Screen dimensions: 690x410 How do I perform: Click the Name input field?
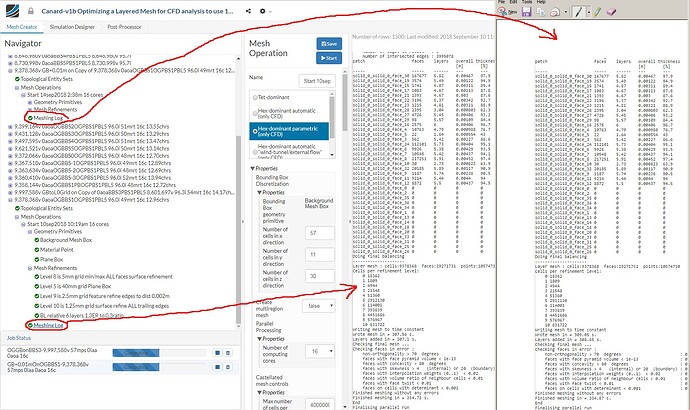pos(317,81)
